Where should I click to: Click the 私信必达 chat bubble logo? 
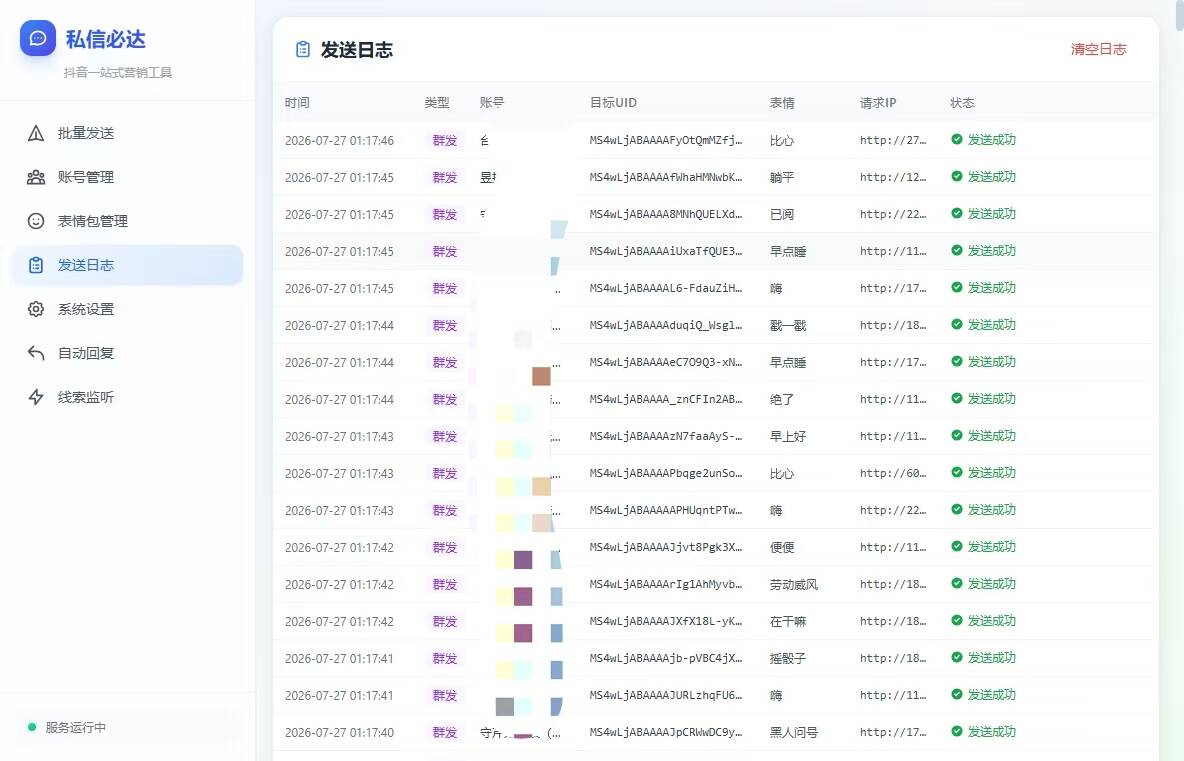(38, 38)
